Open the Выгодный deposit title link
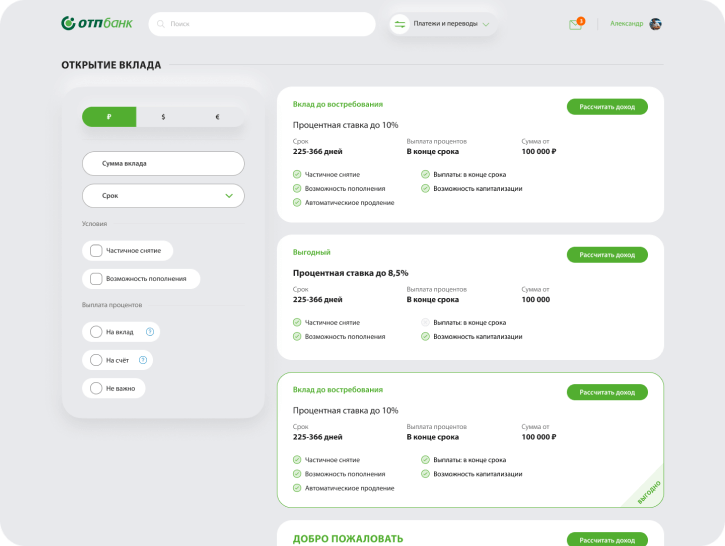 pyautogui.click(x=311, y=252)
